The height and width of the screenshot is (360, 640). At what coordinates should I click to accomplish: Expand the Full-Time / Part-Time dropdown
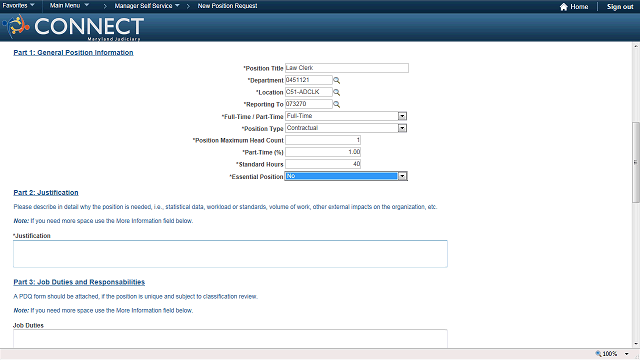pos(402,116)
